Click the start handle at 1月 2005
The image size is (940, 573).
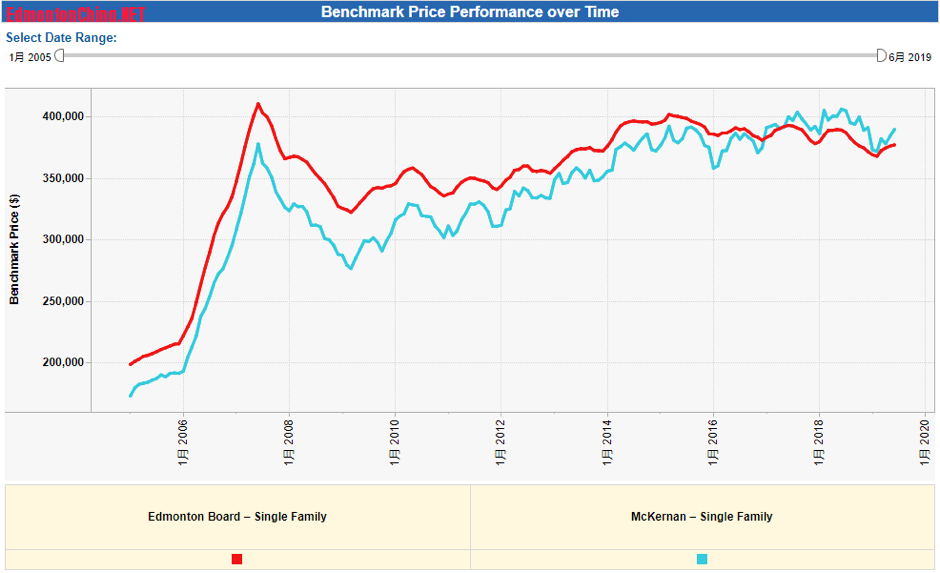pyautogui.click(x=59, y=56)
